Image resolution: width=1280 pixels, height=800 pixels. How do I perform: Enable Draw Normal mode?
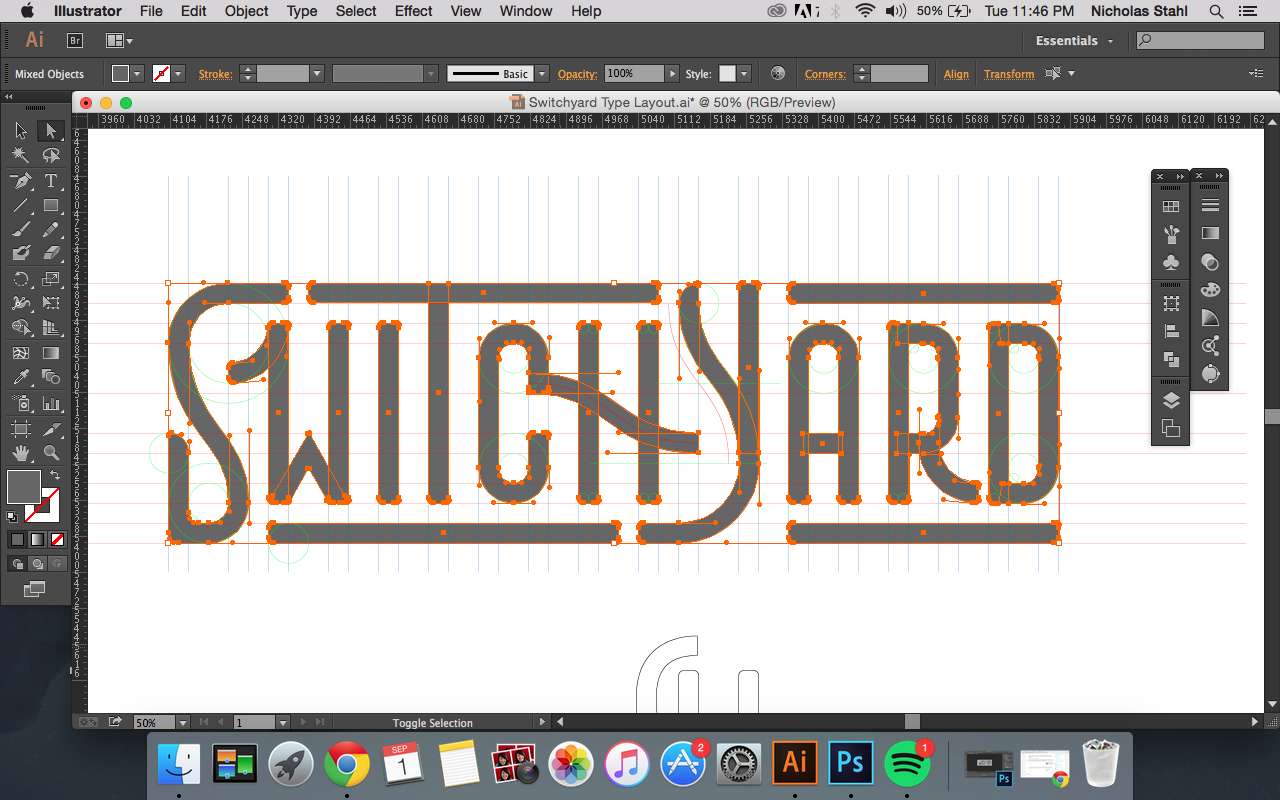click(x=17, y=564)
